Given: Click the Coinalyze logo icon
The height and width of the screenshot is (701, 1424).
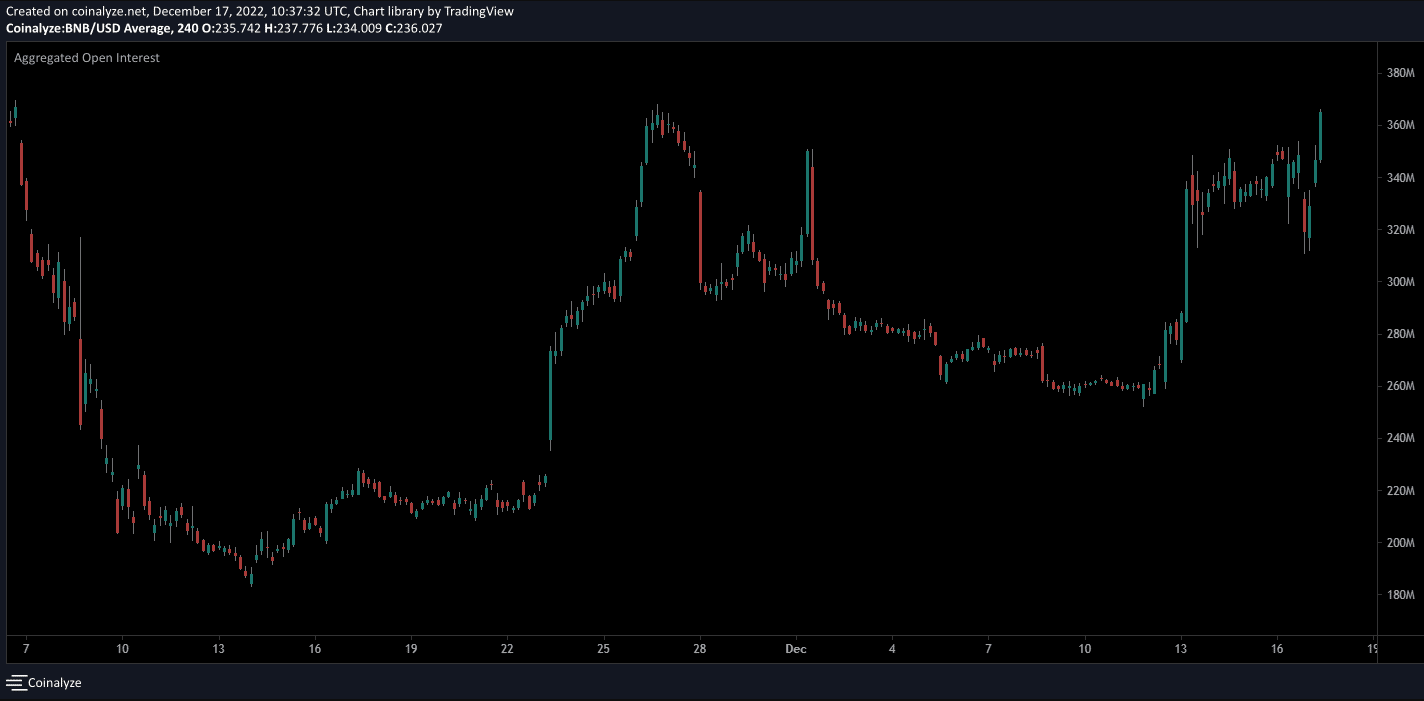Looking at the screenshot, I should pyautogui.click(x=15, y=683).
